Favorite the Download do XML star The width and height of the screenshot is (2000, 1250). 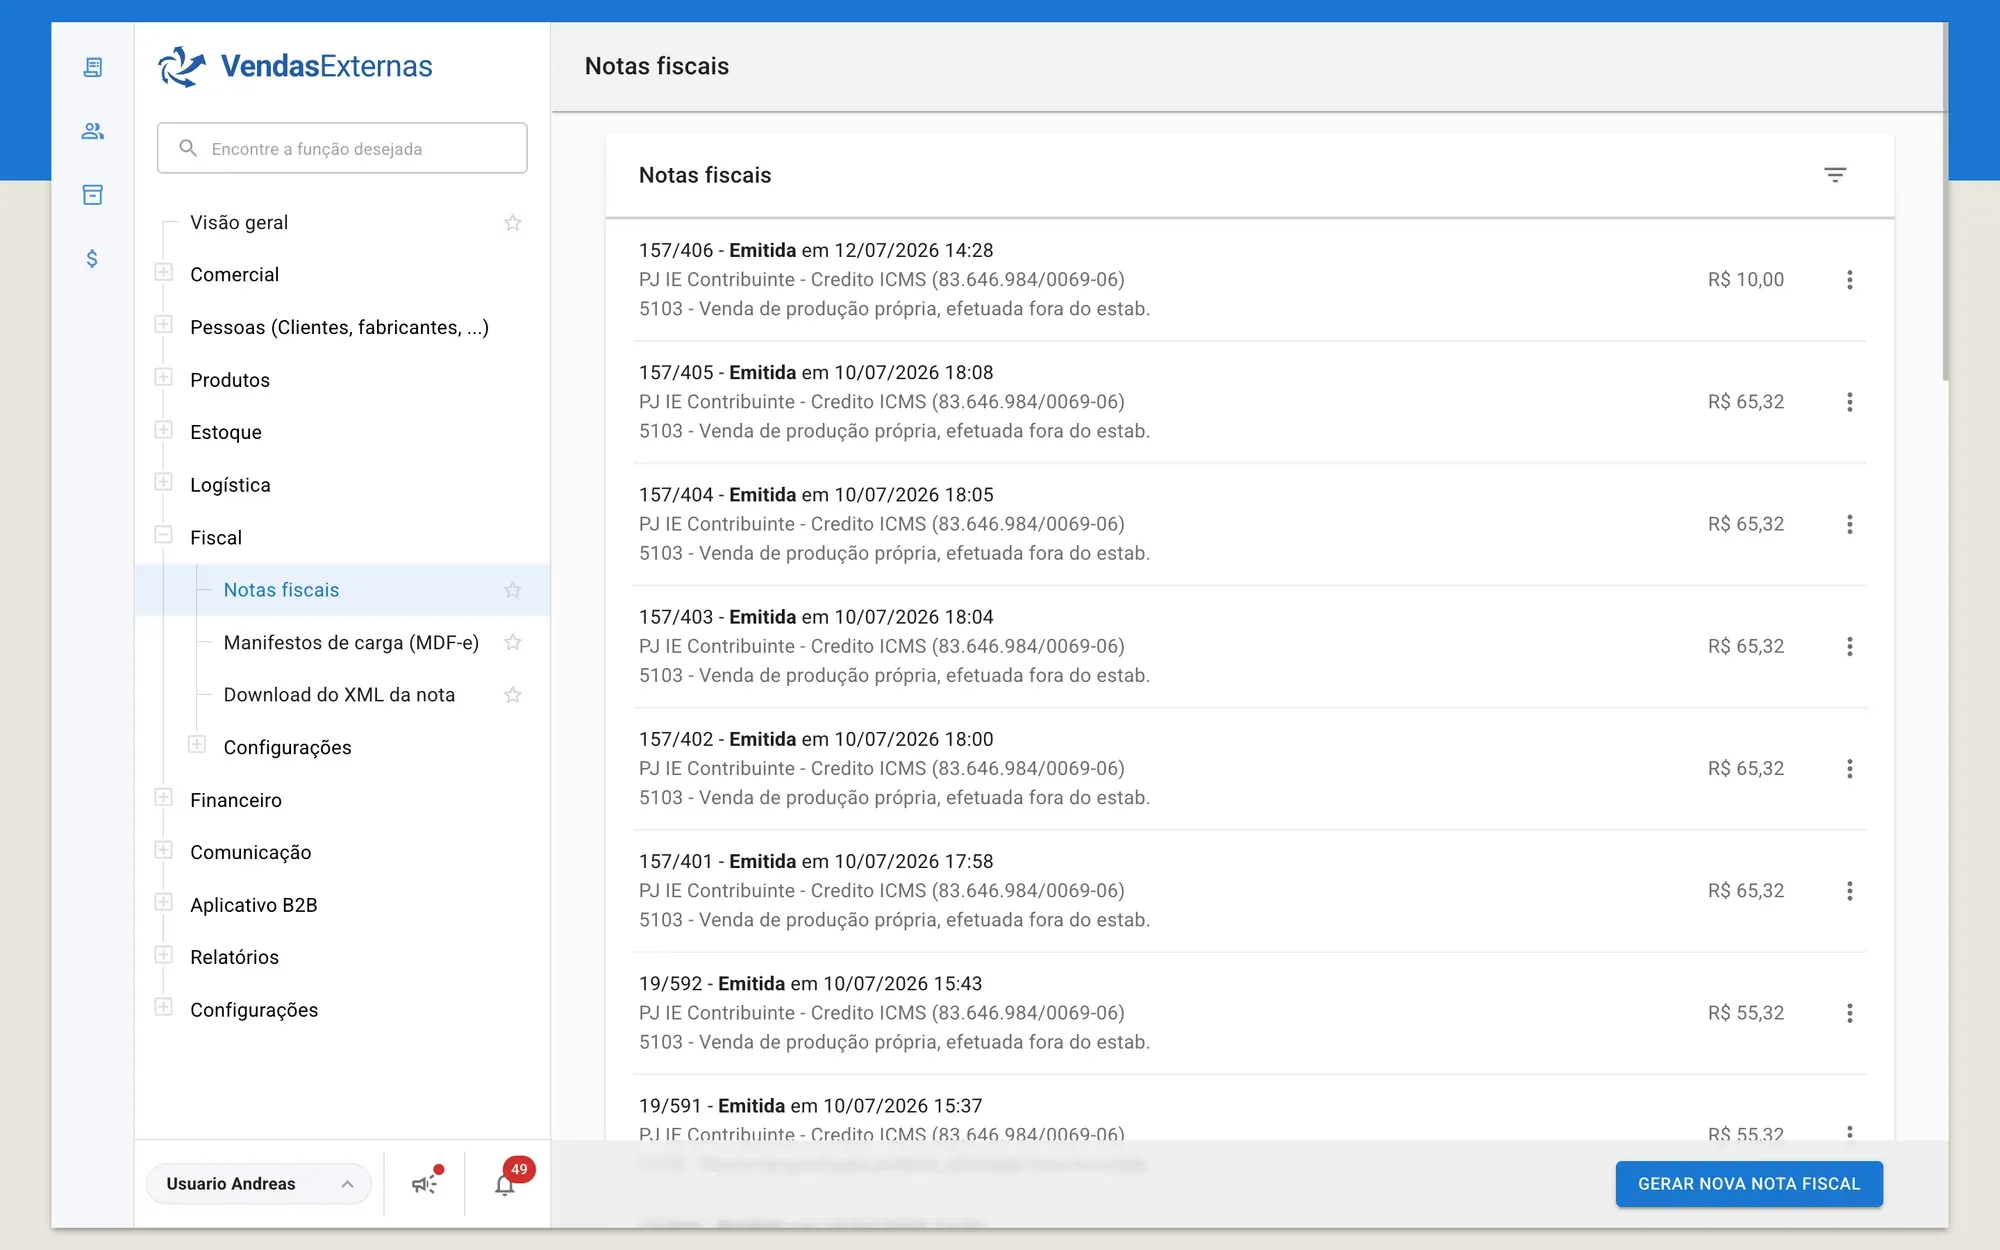513,695
